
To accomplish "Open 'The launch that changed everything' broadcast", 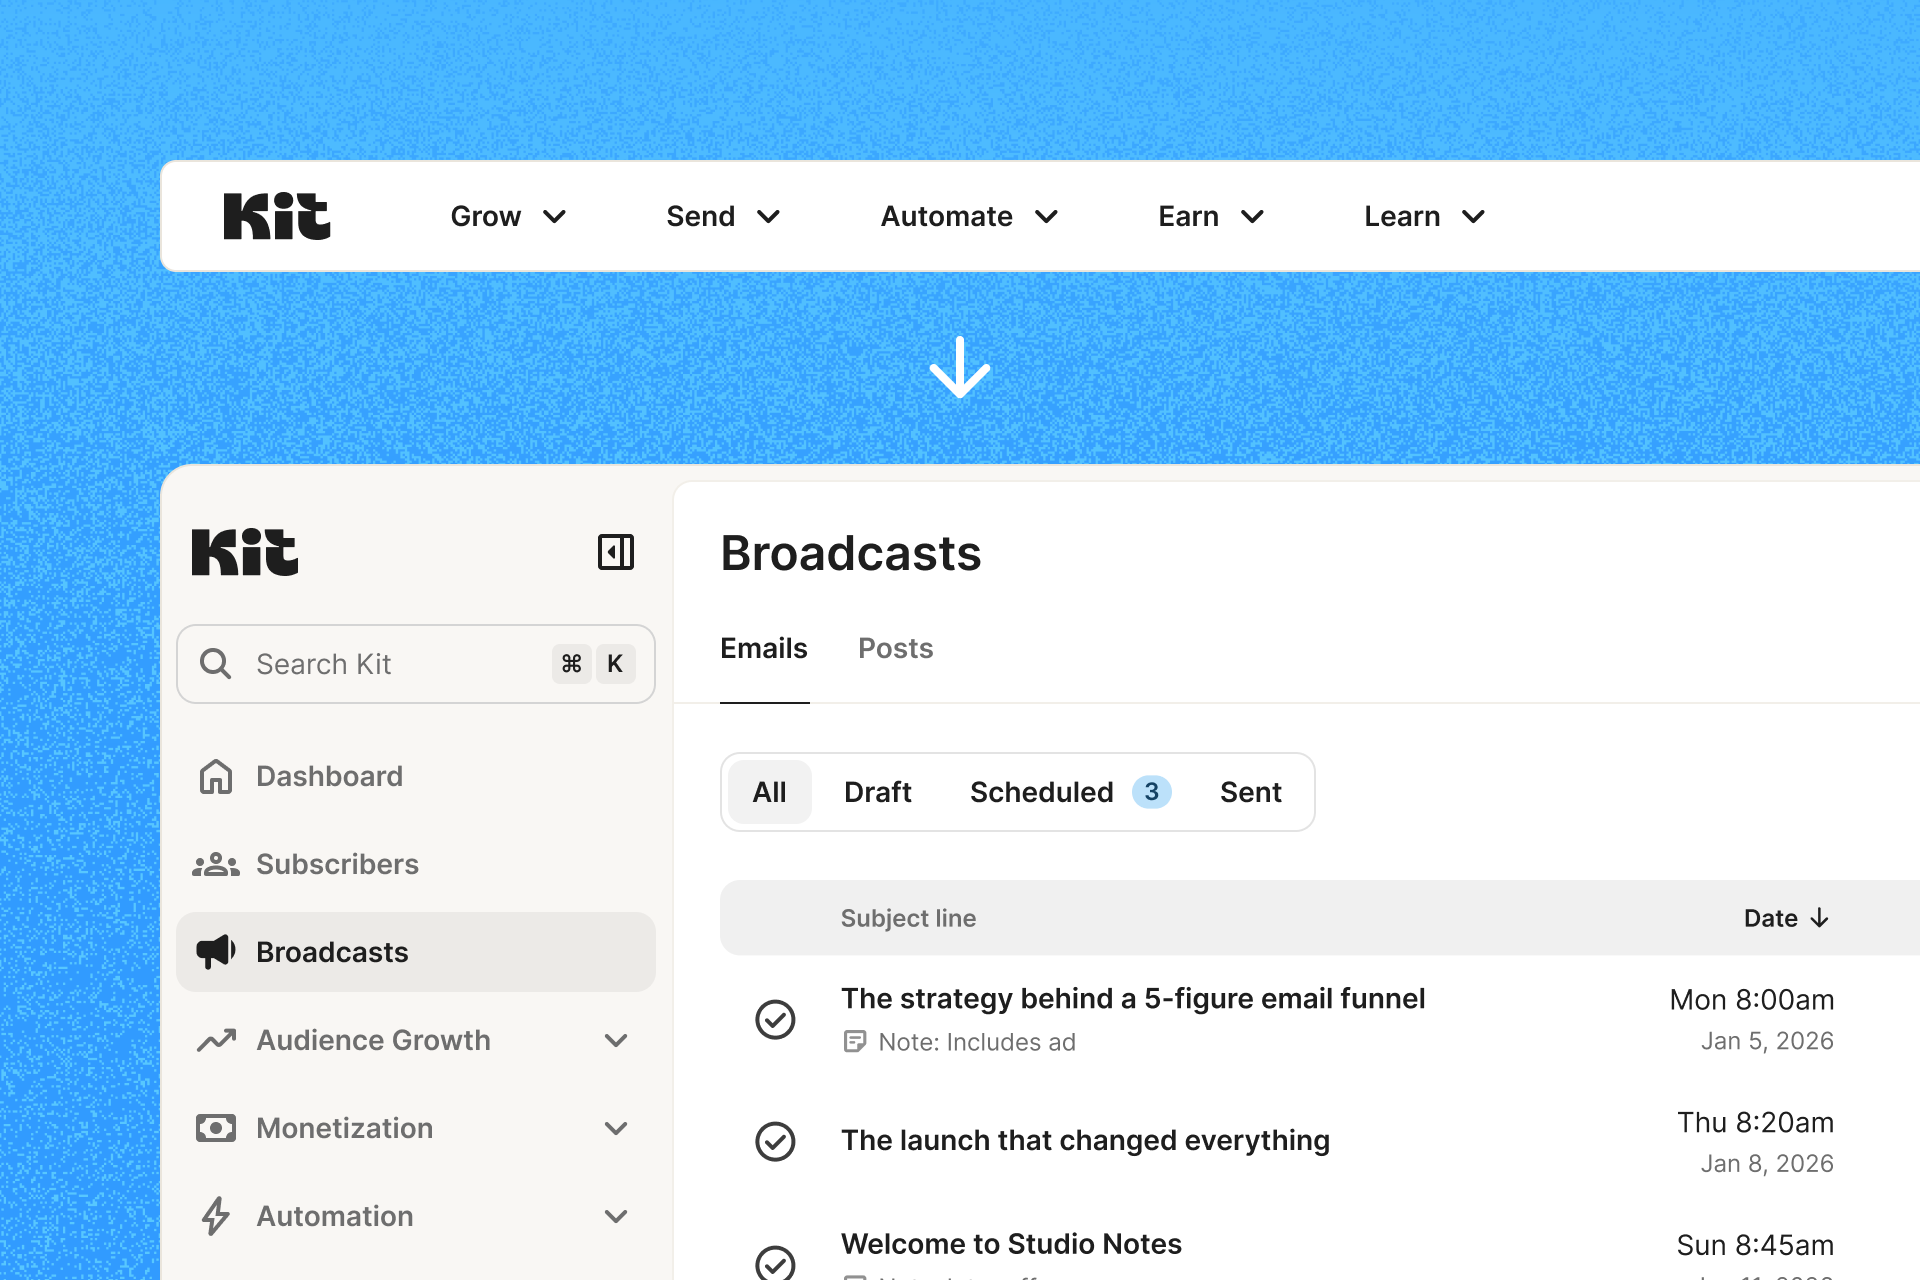I will click(1085, 1140).
